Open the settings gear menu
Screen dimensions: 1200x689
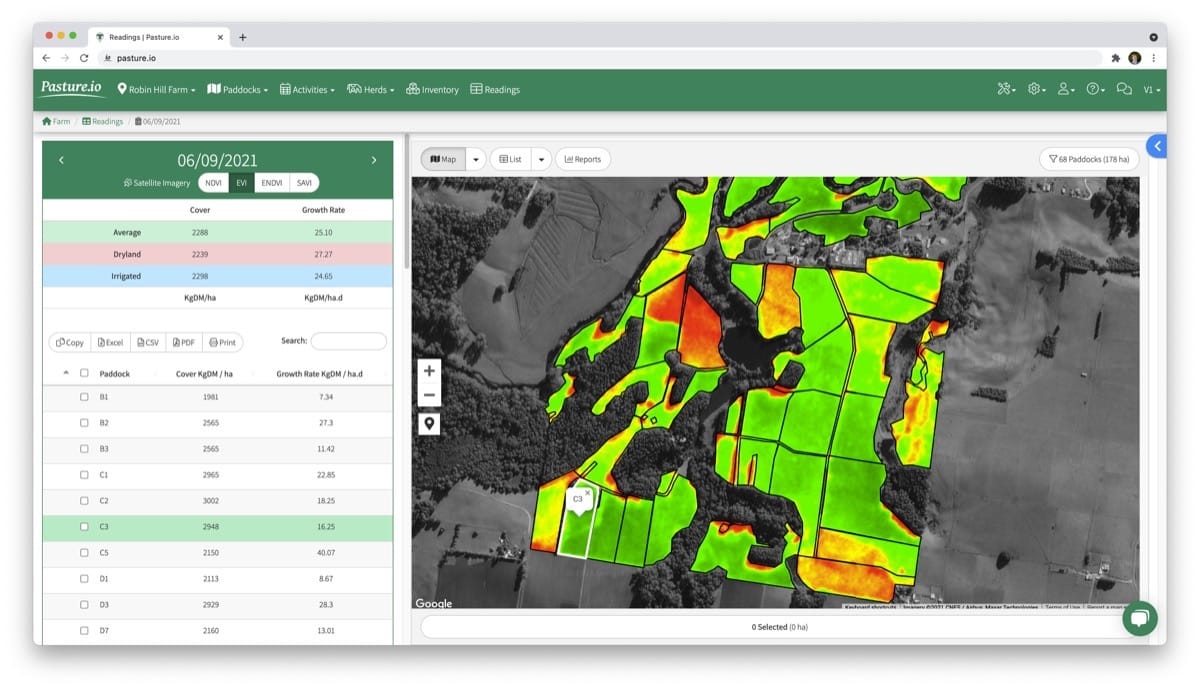pos(1036,89)
